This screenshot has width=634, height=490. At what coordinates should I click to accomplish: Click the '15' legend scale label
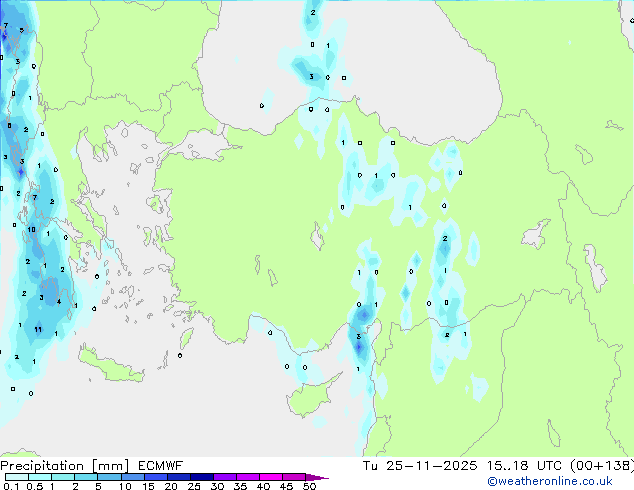[x=148, y=486]
